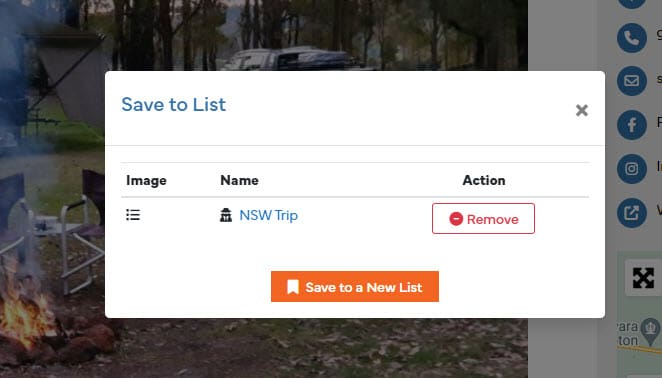Click the location pin on the map
The image size is (662, 378).
651,332
